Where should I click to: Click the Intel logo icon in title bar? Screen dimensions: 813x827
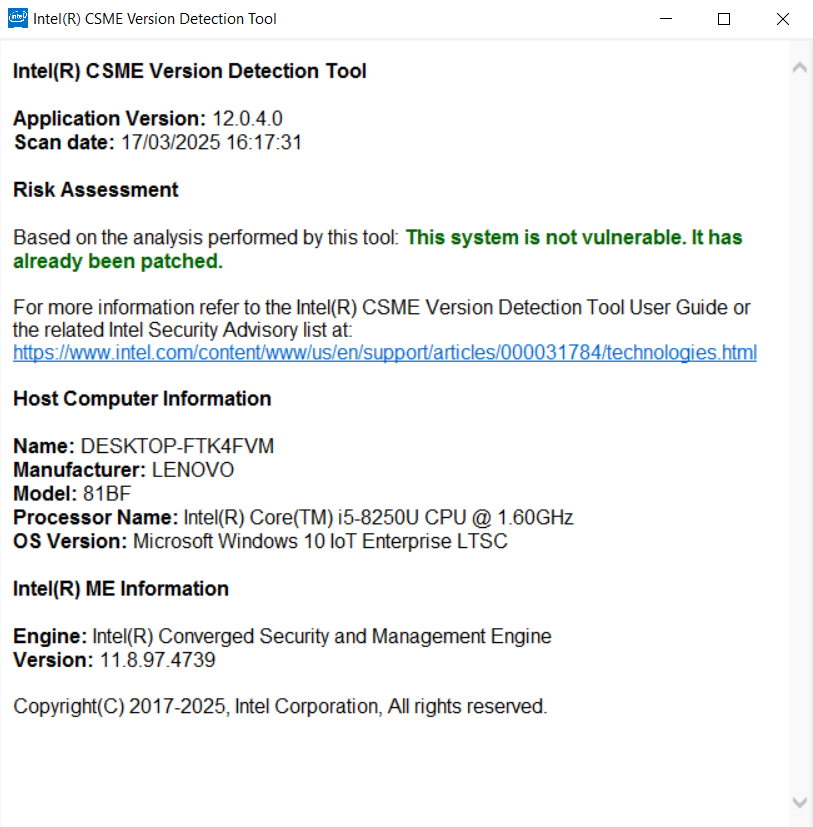coord(18,19)
